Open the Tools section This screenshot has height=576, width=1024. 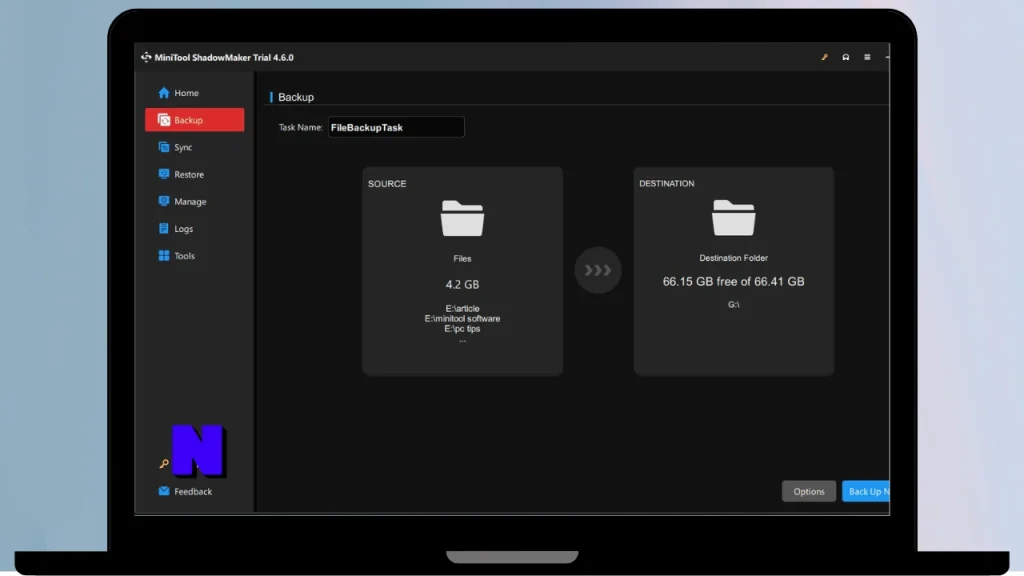pos(194,256)
